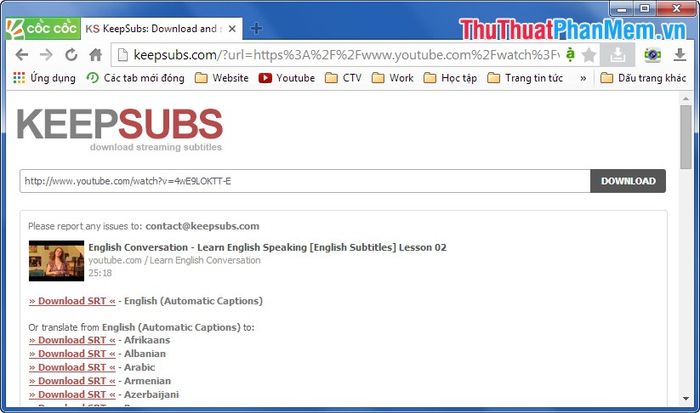Click the scrollbar down arrow
The image size is (700, 413).
click(x=686, y=398)
